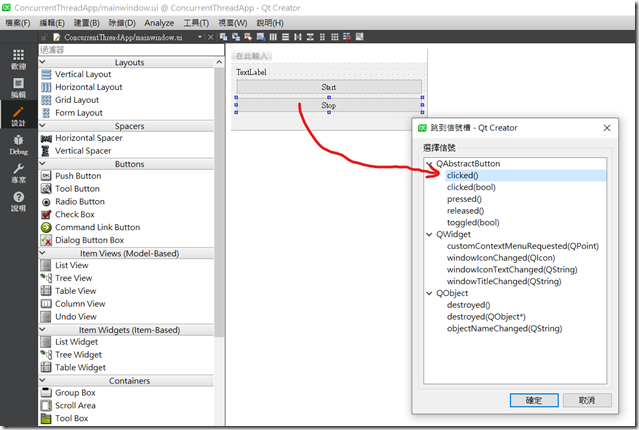The height and width of the screenshot is (430, 639).
Task: Select destroyed(QObject*) signal
Action: (x=486, y=317)
